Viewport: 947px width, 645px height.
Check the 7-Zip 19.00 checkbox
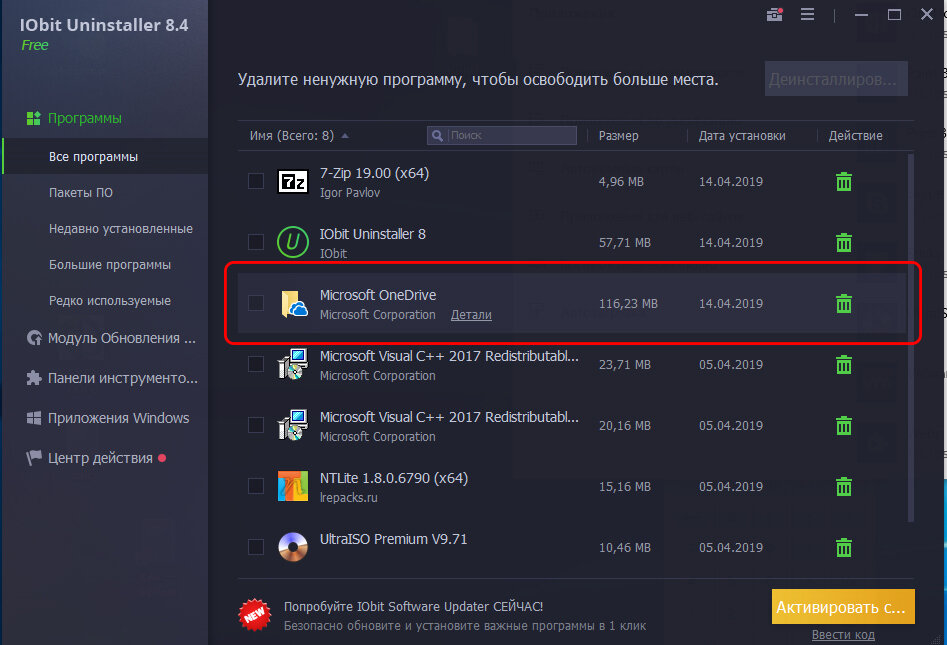point(255,181)
